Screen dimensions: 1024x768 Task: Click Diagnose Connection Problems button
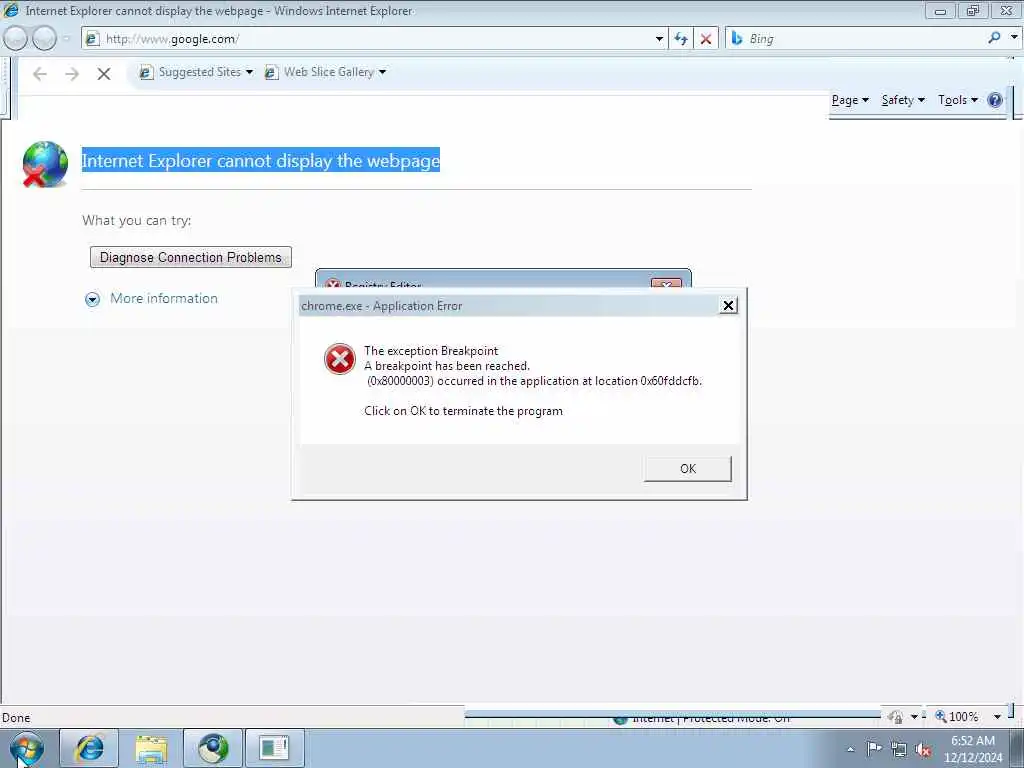point(191,257)
